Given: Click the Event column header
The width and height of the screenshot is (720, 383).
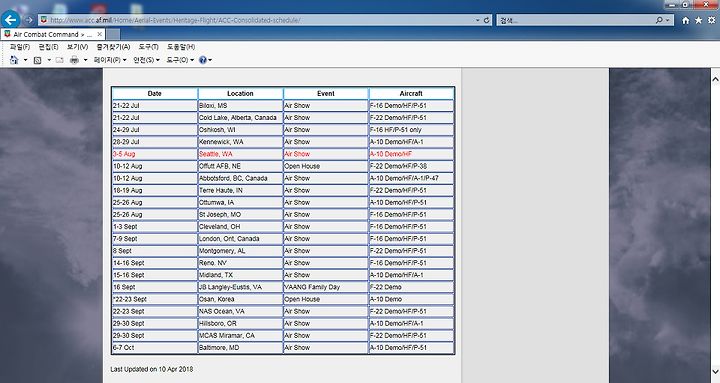Looking at the screenshot, I should click(326, 93).
